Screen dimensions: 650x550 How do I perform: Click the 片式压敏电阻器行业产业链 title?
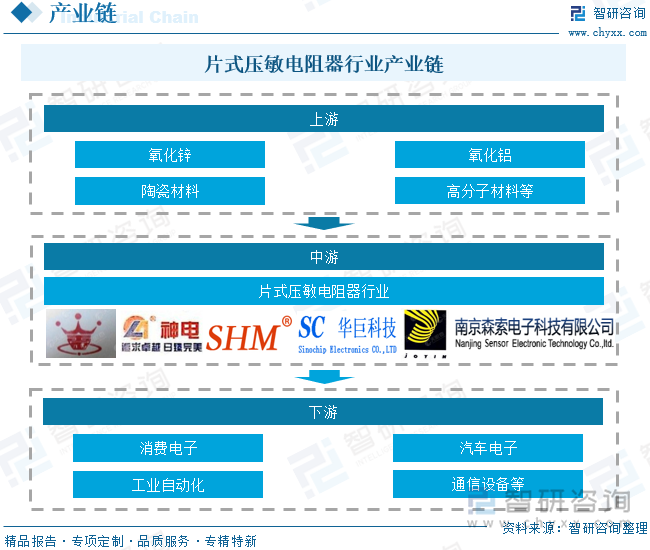coord(324,64)
